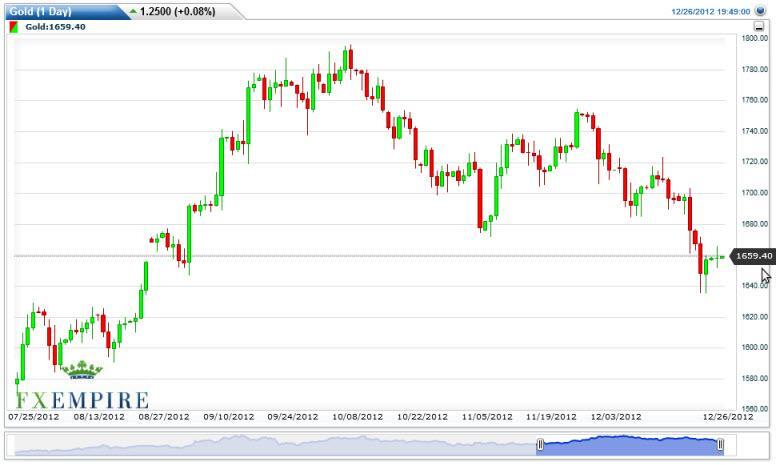Click the unselected left area of the navigator
Image resolution: width=776 pixels, height=465 pixels.
click(270, 443)
